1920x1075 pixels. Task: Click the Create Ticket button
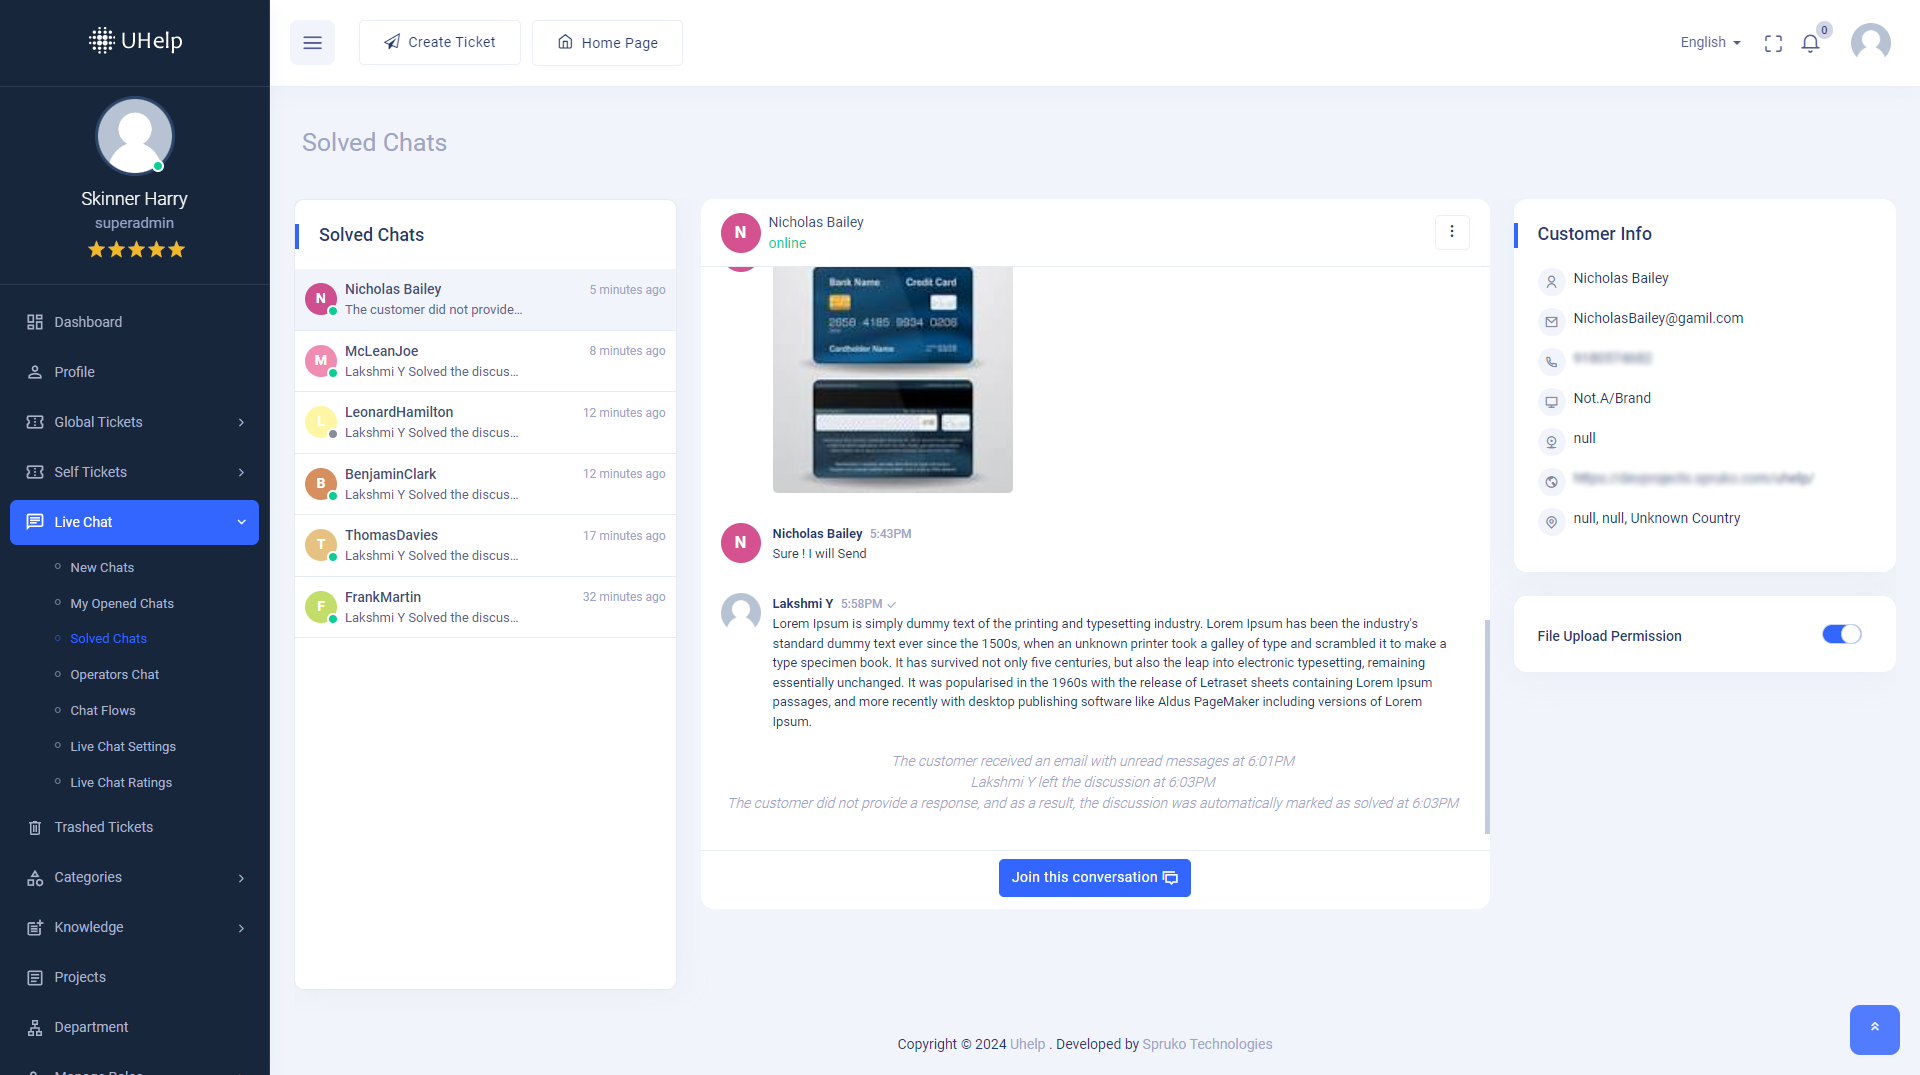[x=440, y=42]
